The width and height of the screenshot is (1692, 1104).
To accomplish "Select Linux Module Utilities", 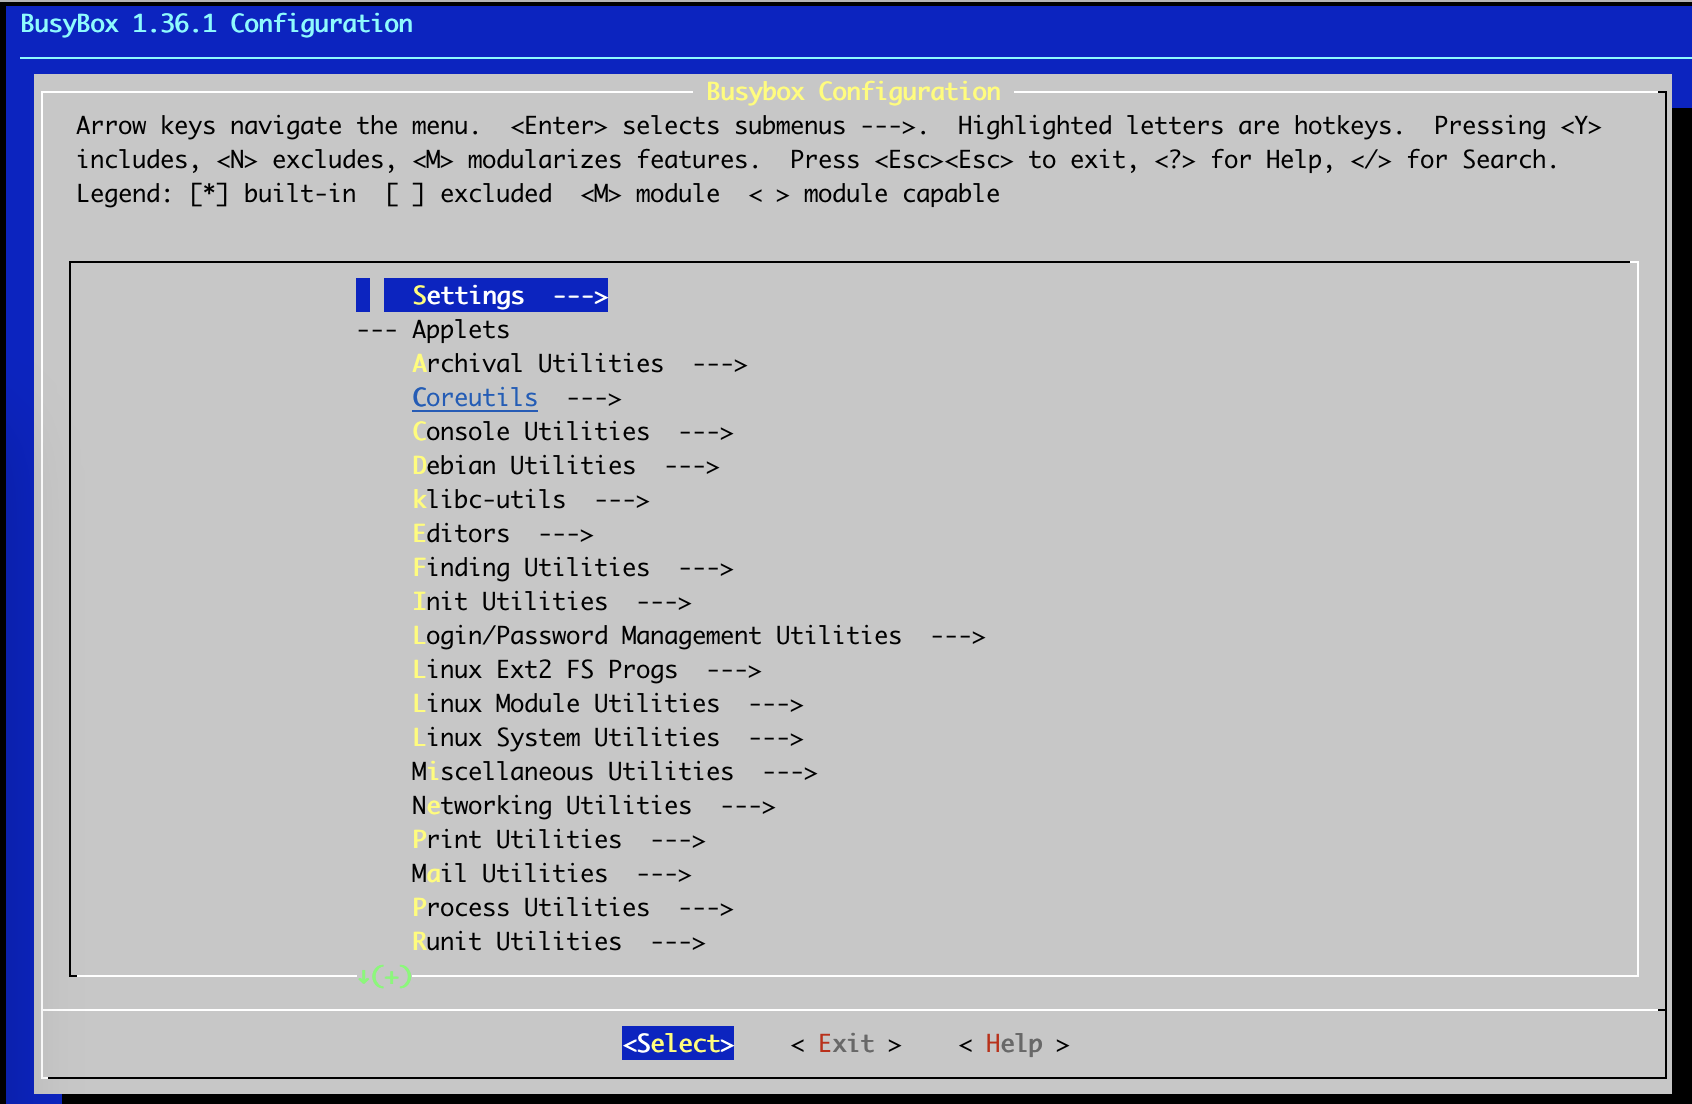I will [x=566, y=704].
